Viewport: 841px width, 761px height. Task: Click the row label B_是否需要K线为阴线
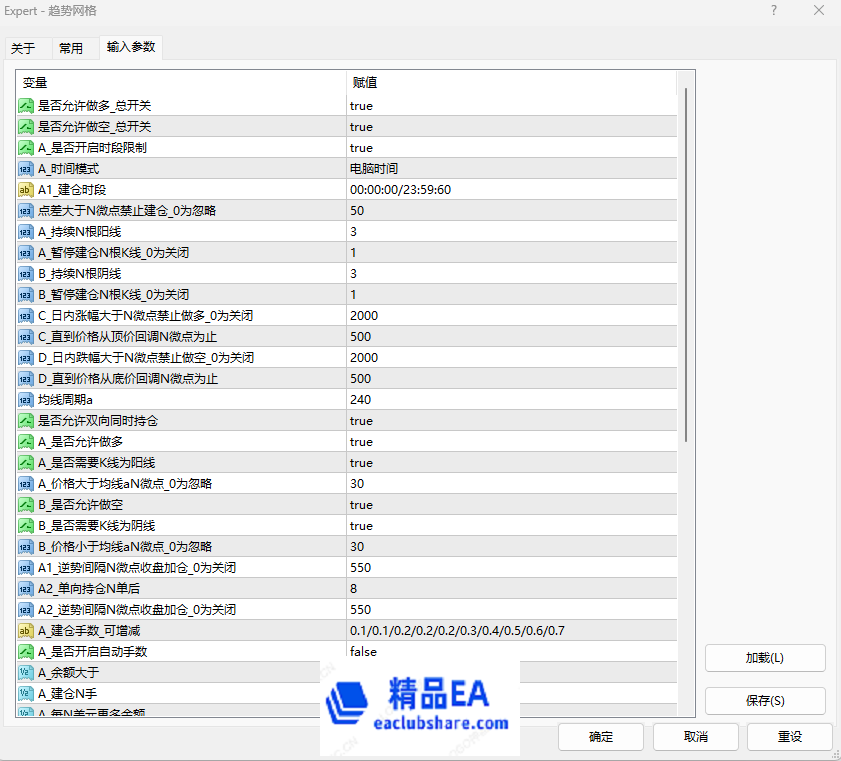97,526
